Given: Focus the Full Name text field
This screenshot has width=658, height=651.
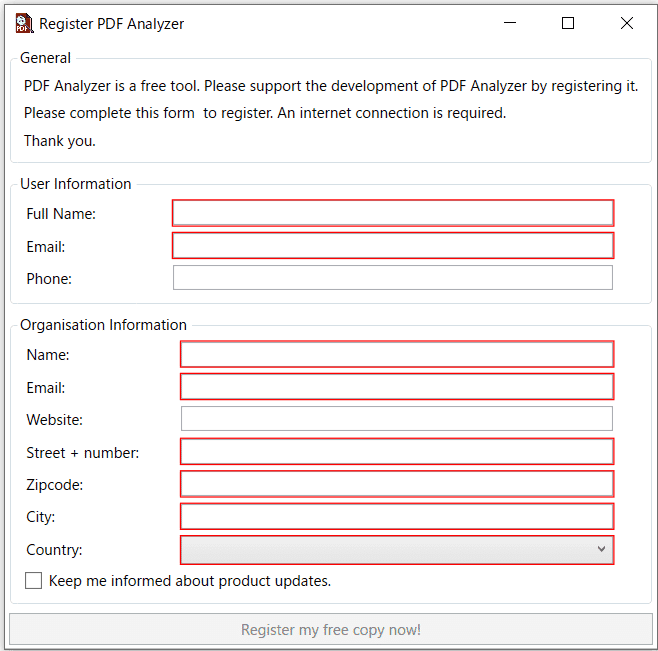Looking at the screenshot, I should (392, 213).
